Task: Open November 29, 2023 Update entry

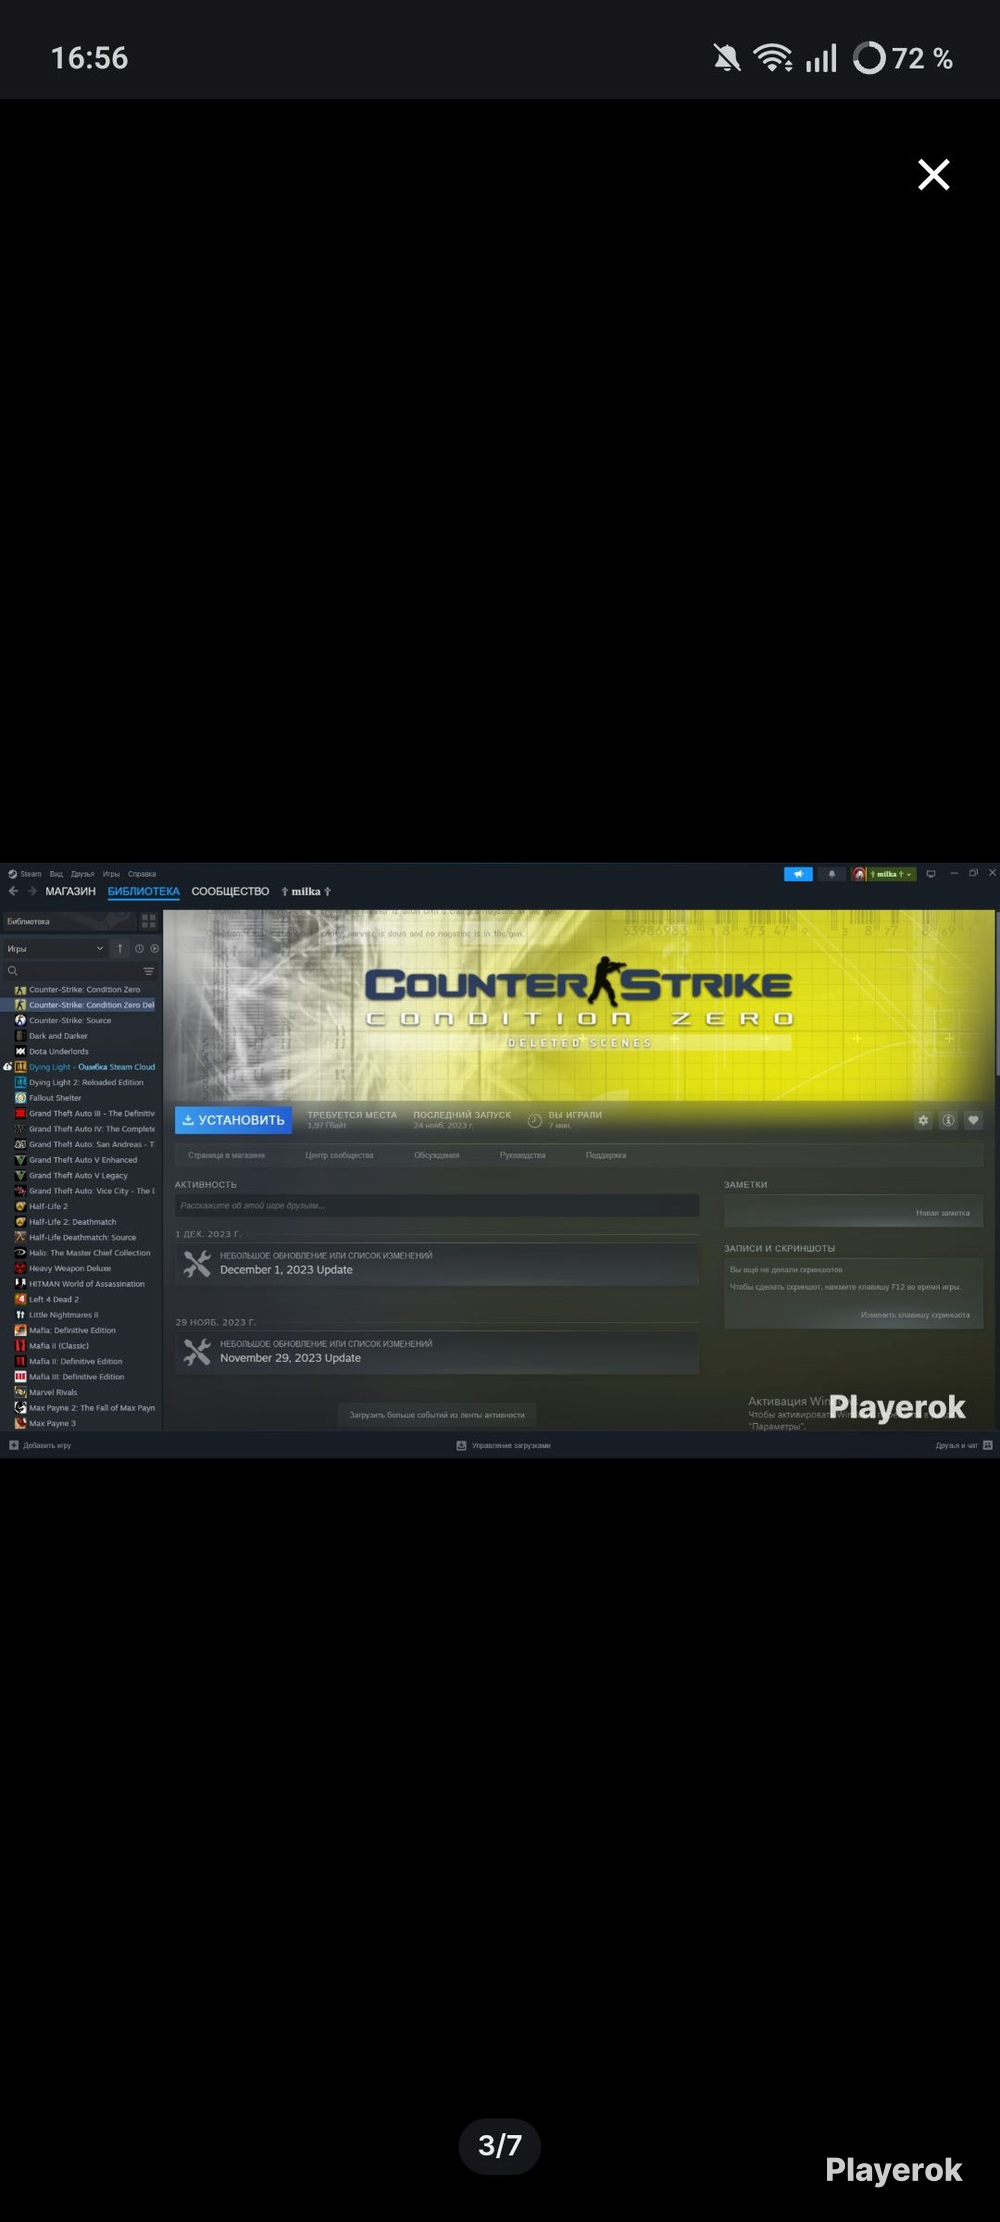Action: click(437, 1352)
